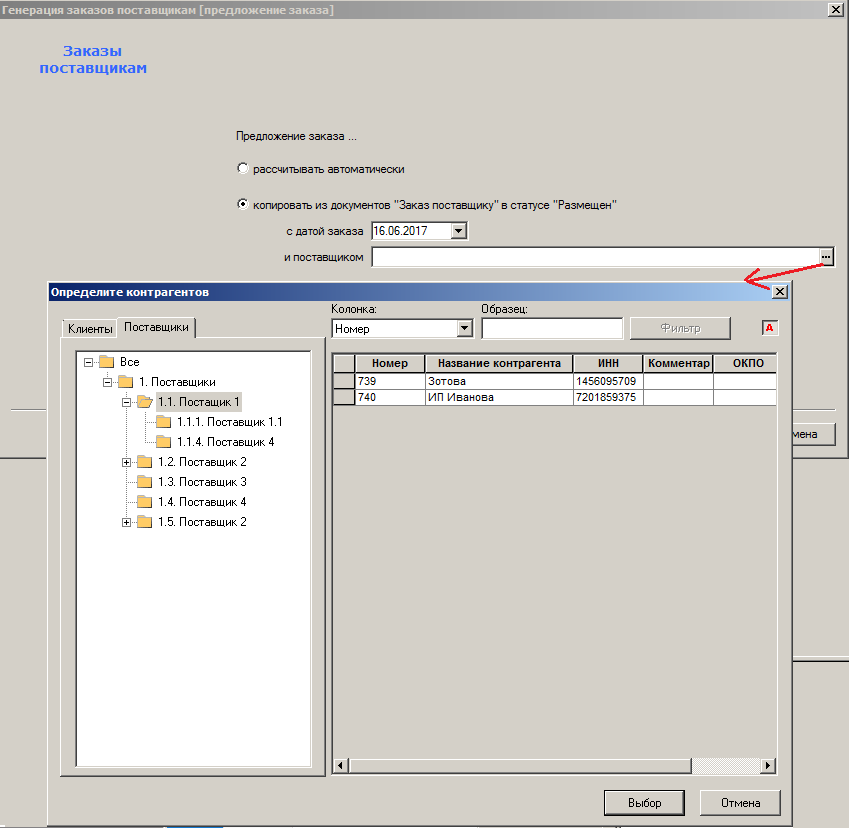Image resolution: width=849 pixels, height=828 pixels.
Task: Click folder icon of 1.1.1. Поставщик 1.1
Action: click(x=164, y=422)
